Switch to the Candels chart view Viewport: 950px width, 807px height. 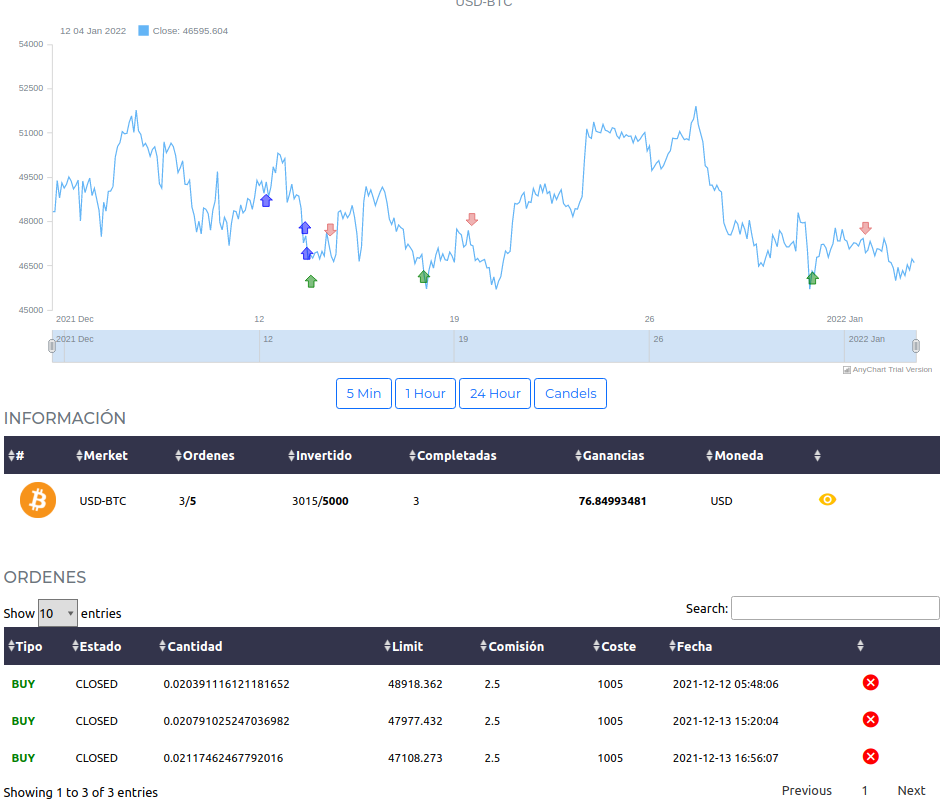pos(570,393)
